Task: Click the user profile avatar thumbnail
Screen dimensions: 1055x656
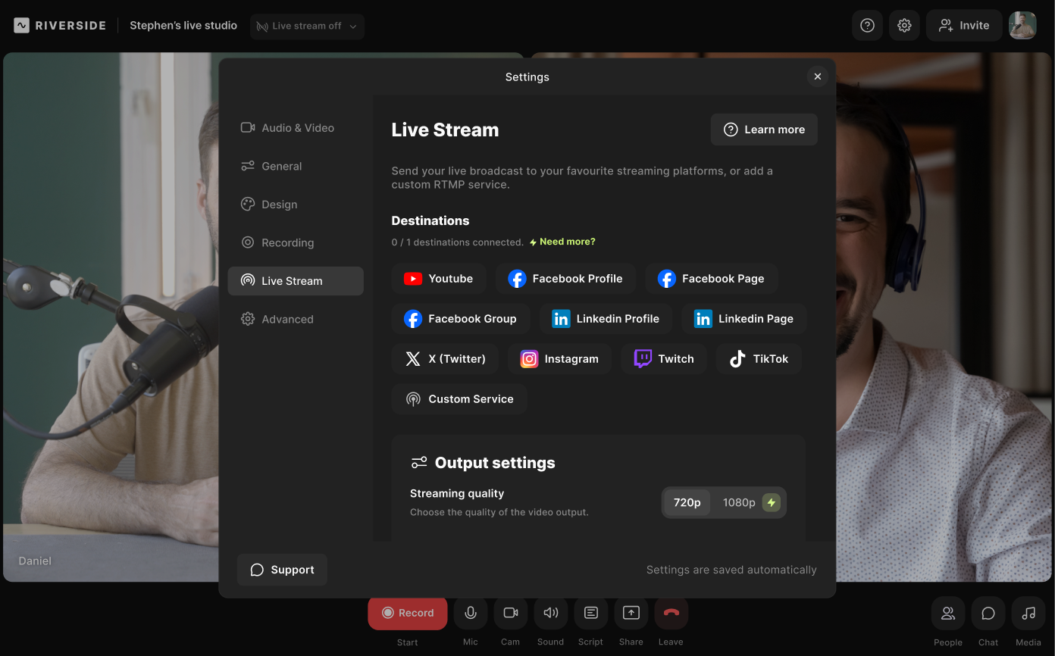Action: (x=1022, y=26)
